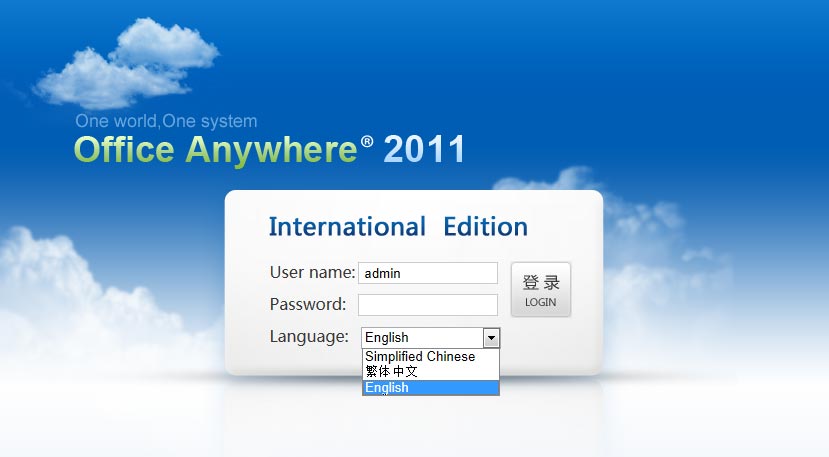
Task: Toggle the Language dropdown arrow
Action: [x=491, y=337]
